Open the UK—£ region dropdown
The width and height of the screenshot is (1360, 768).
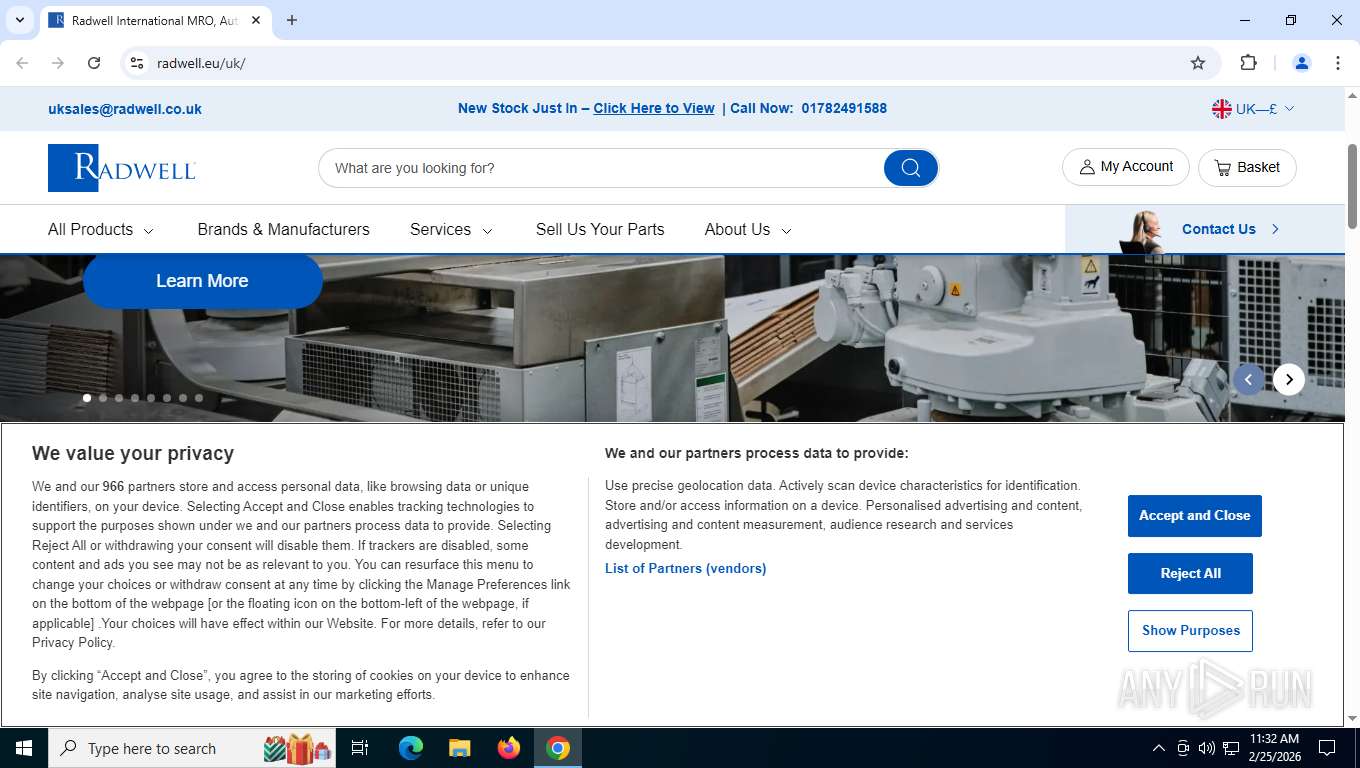(x=1253, y=109)
